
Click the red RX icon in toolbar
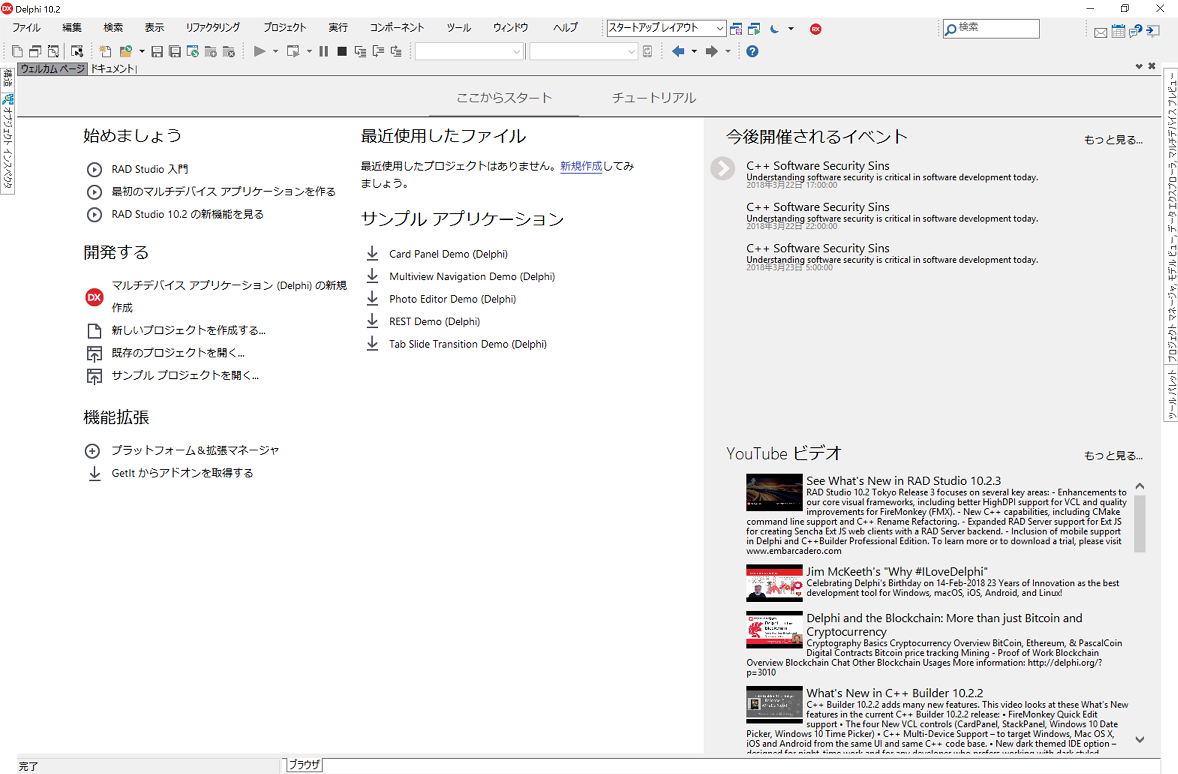point(816,29)
